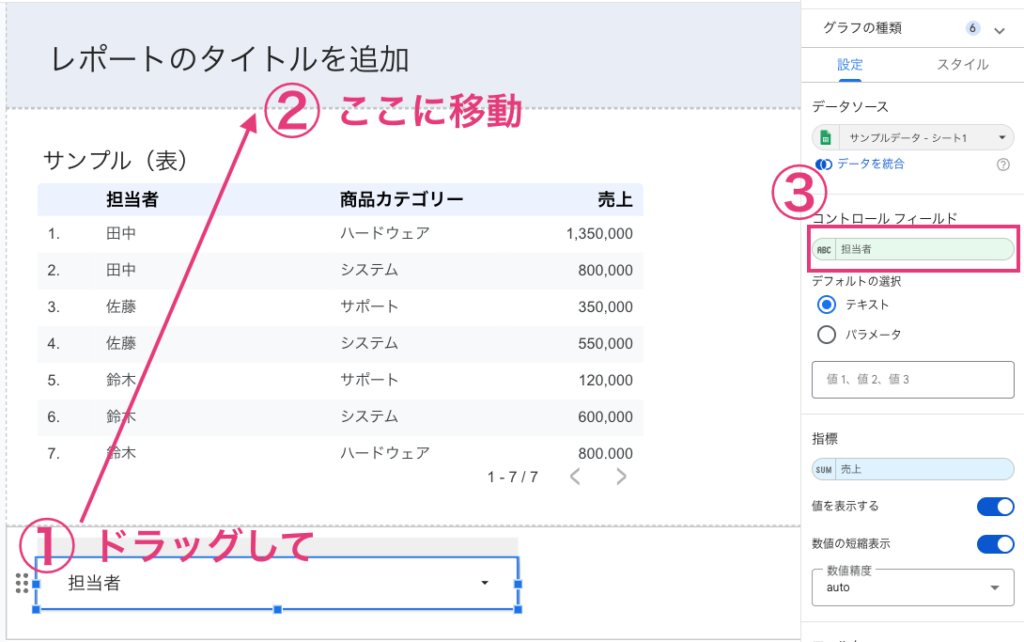Viewport: 1024px width, 642px height.
Task: Go to previous table page arrow
Action: (x=575, y=477)
